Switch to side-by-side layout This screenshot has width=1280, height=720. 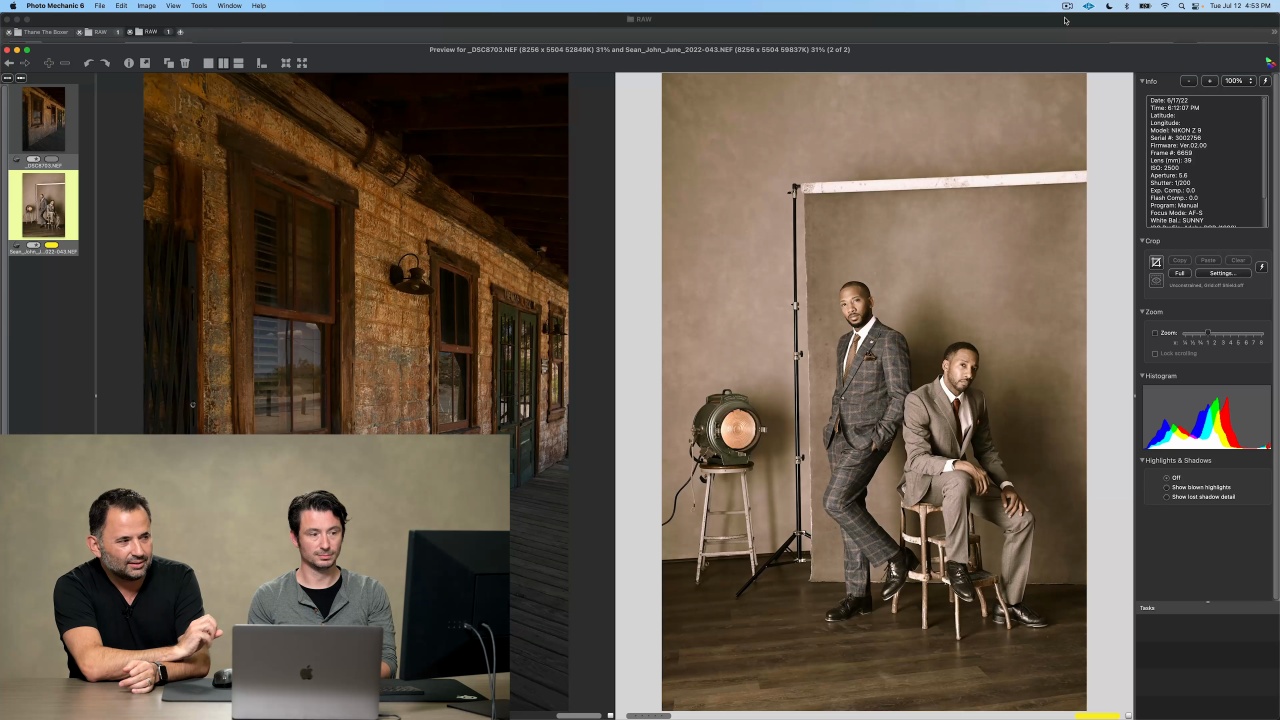pyautogui.click(x=223, y=63)
